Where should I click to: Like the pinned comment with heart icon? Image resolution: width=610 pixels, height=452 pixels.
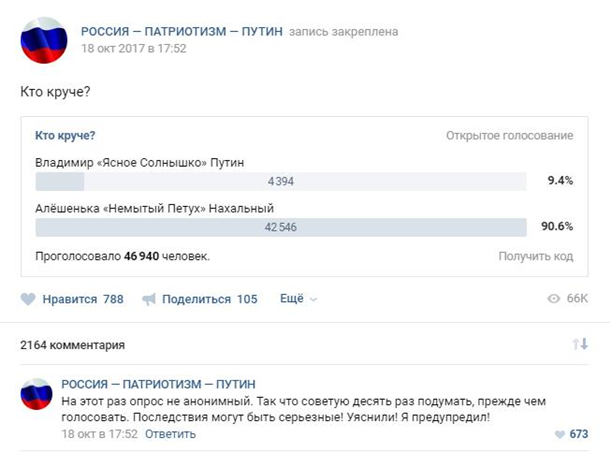[x=559, y=435]
